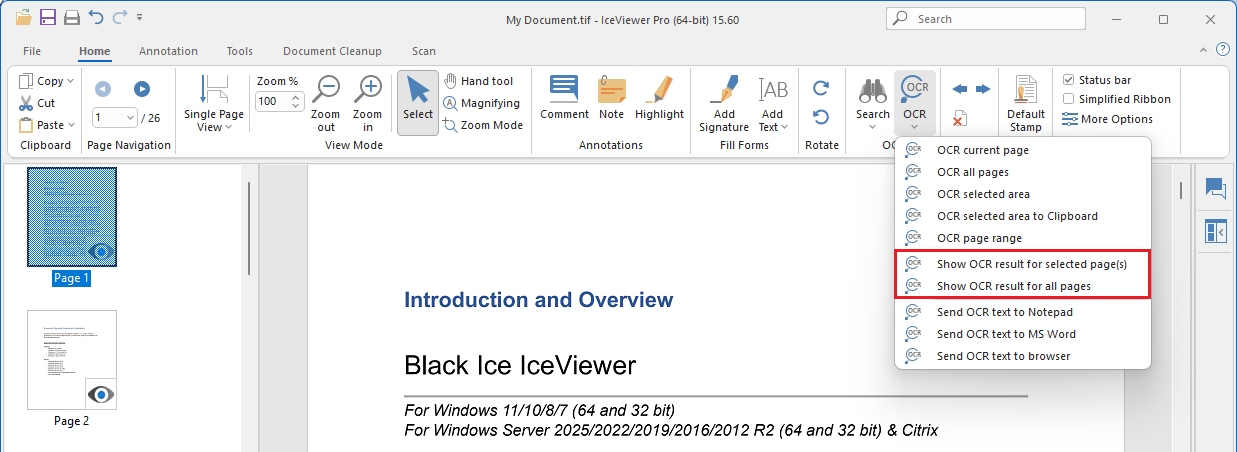
Task: Show OCR result for selected page(s)
Action: pos(1022,264)
